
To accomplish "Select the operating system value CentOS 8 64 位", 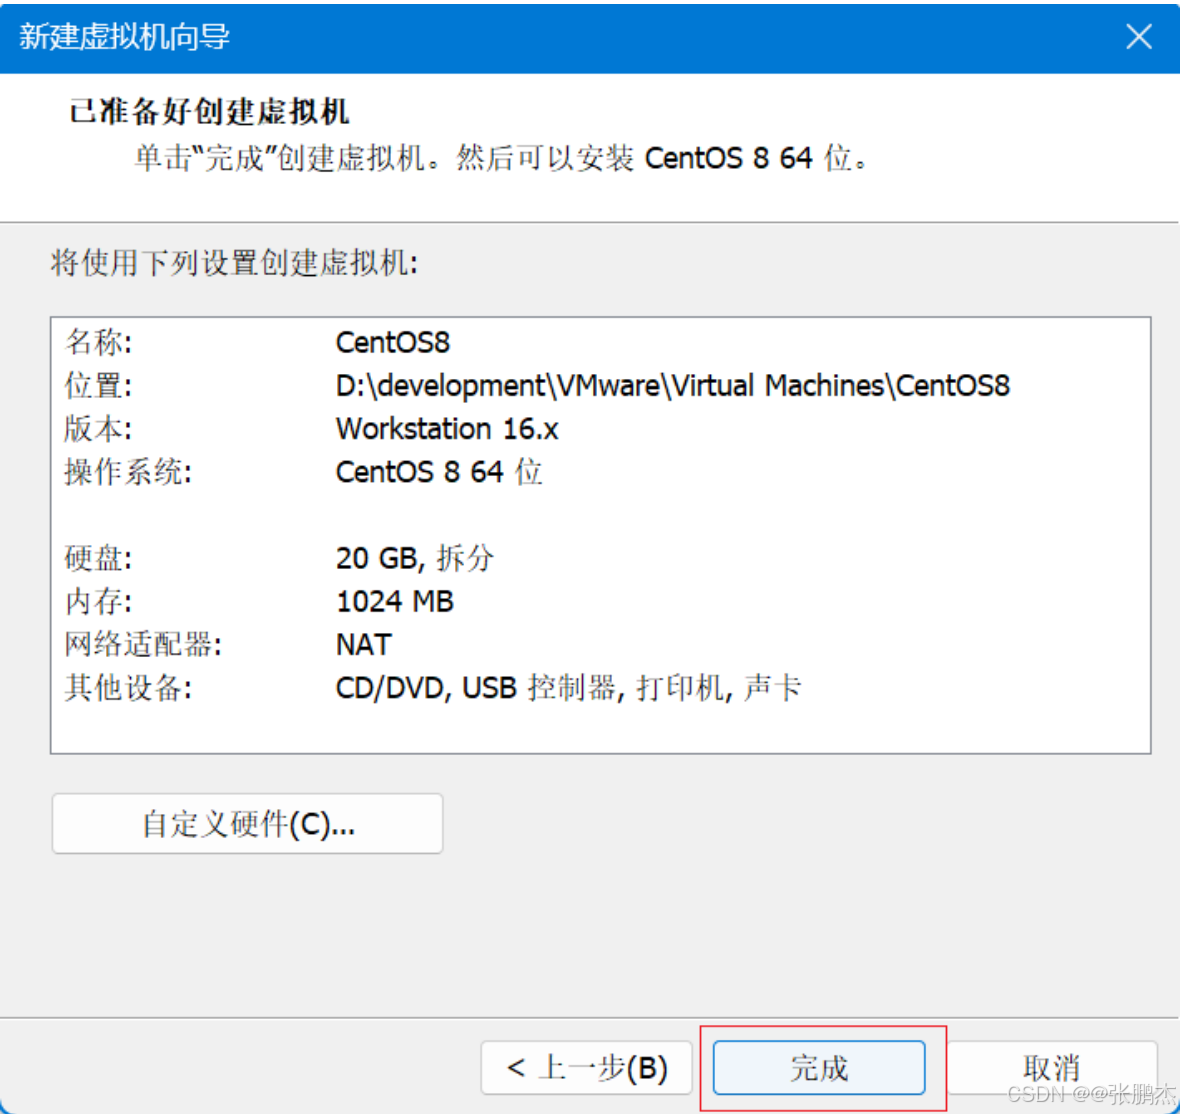I will tap(439, 472).
